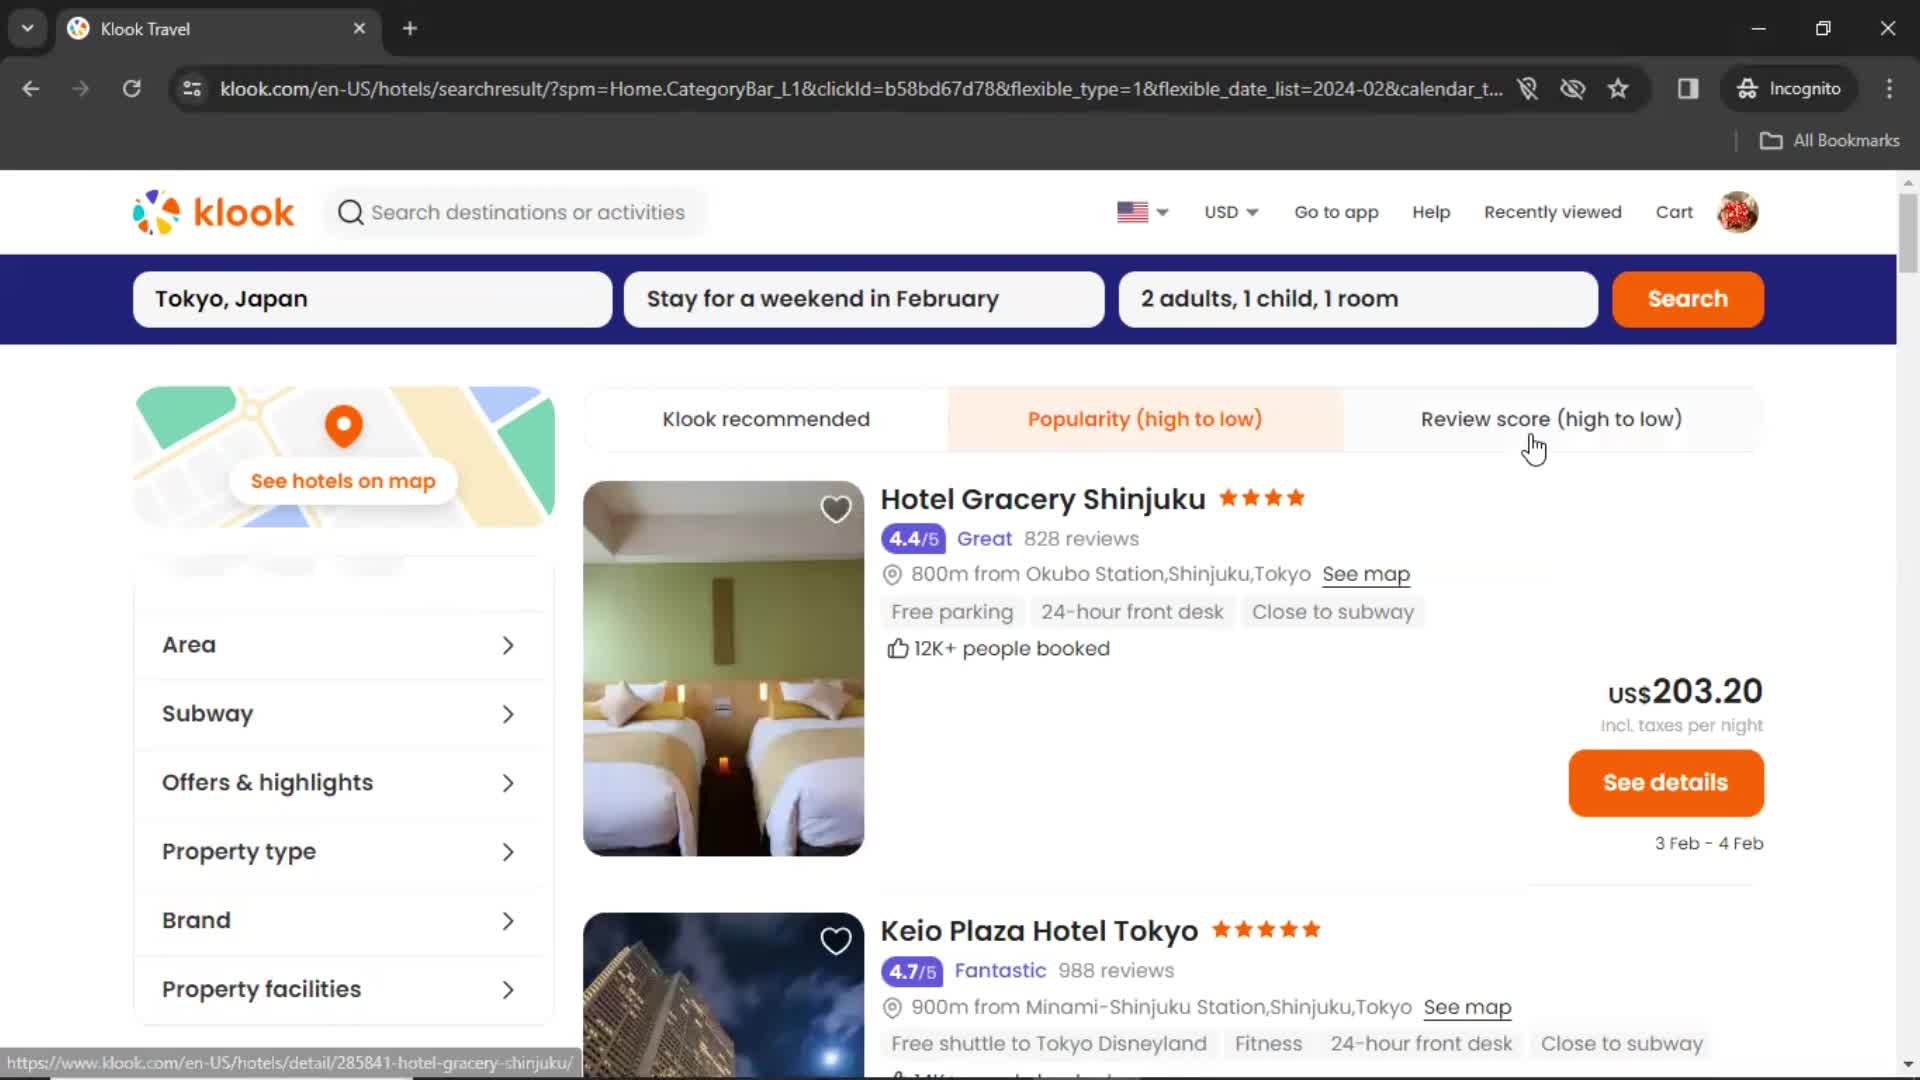The height and width of the screenshot is (1080, 1920).
Task: Click the Keio Plaza Hotel building photo
Action: (723, 995)
